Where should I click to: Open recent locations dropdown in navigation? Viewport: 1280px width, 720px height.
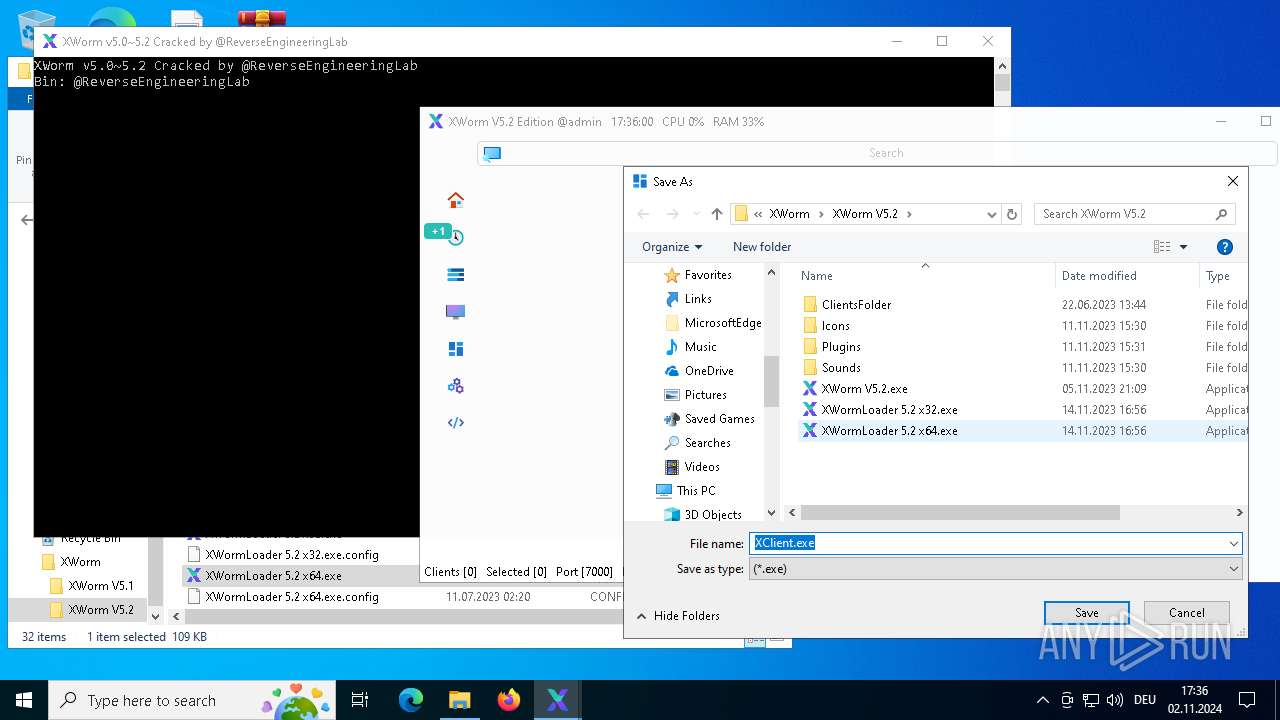tap(696, 214)
